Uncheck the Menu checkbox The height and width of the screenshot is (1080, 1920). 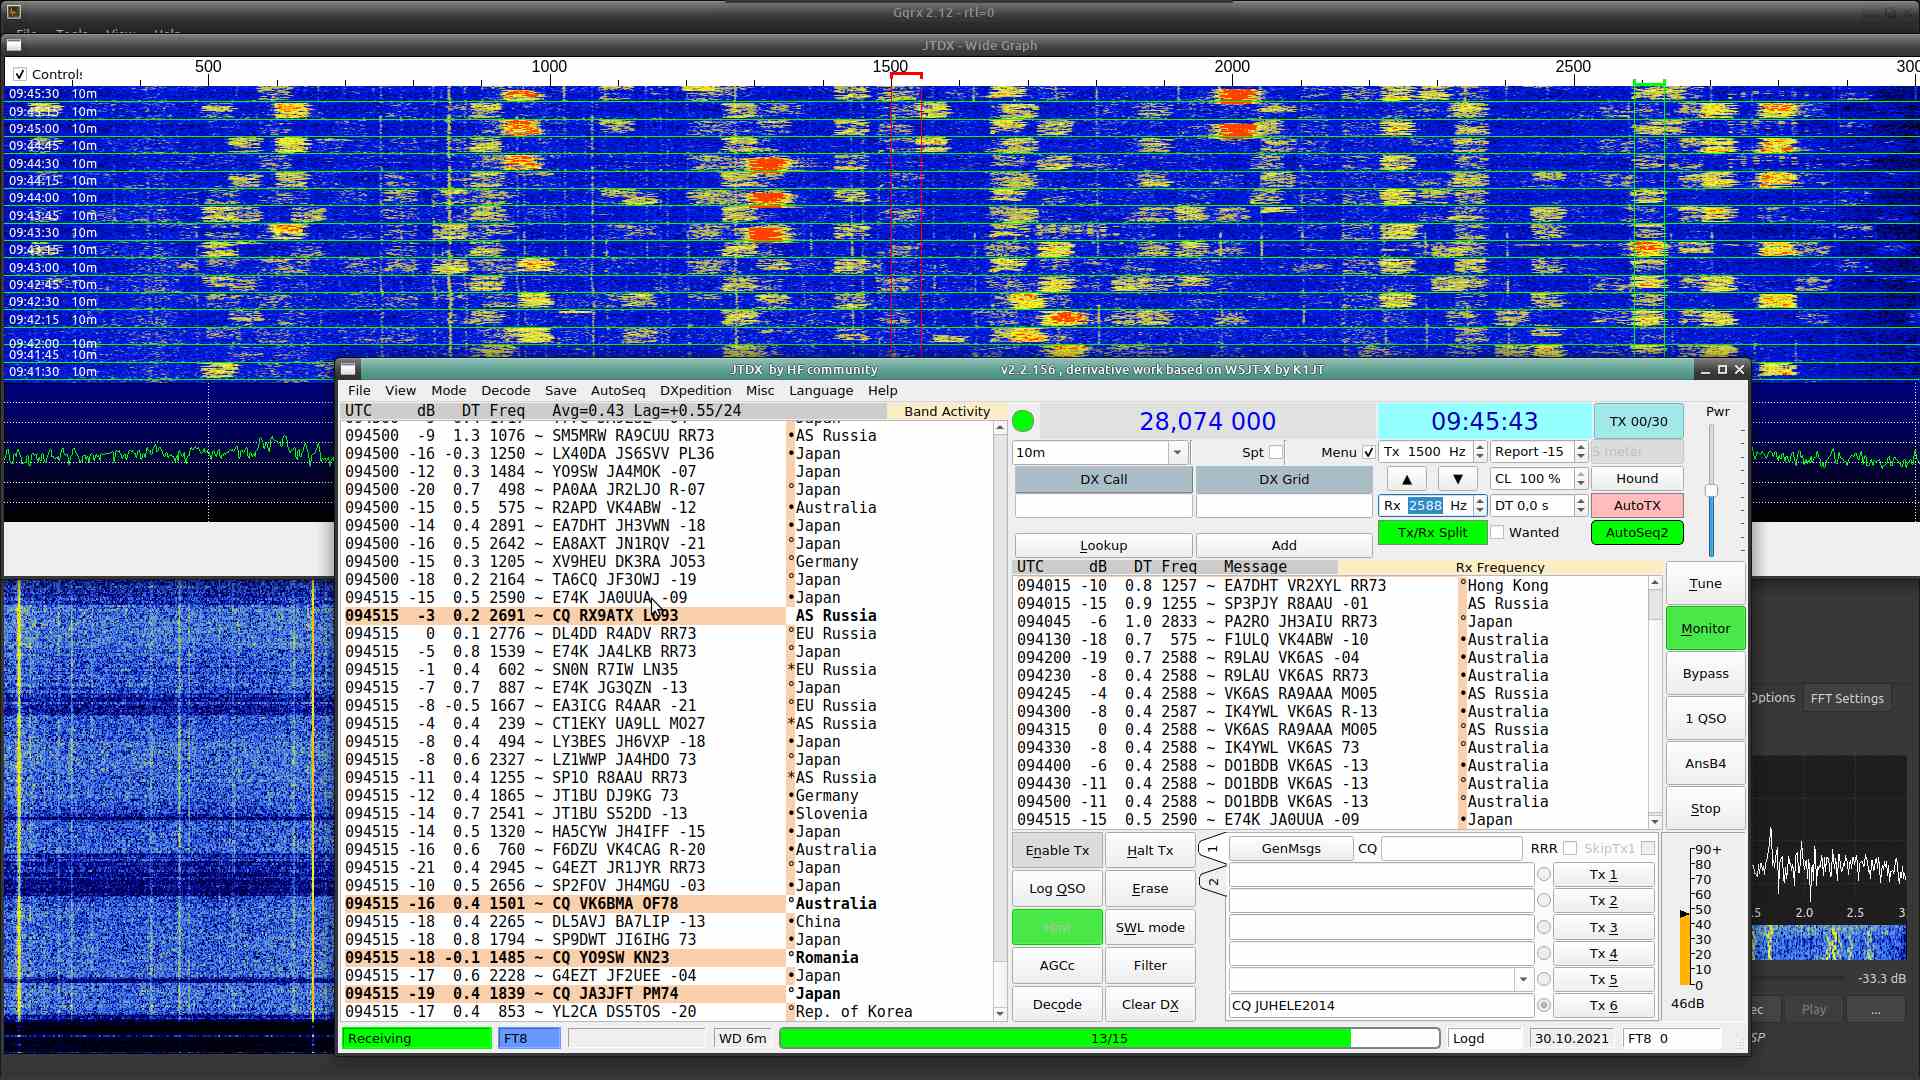pyautogui.click(x=1369, y=452)
